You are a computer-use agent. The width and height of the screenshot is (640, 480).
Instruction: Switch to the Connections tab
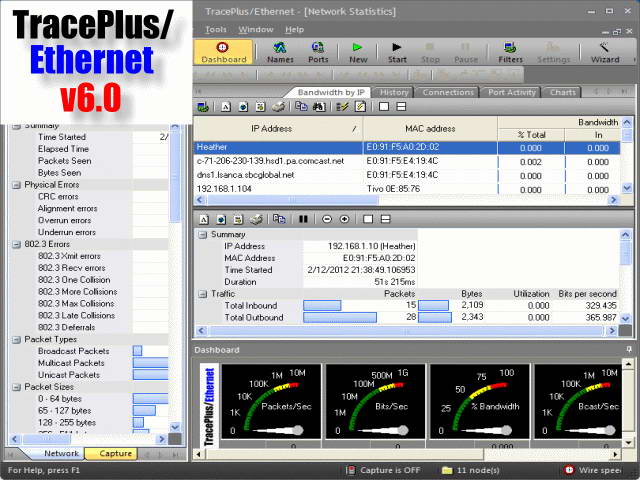[448, 93]
